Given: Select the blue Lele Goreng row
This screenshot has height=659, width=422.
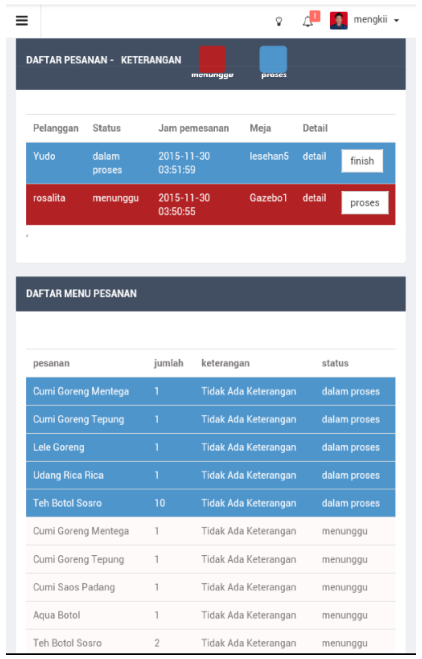Looking at the screenshot, I should pos(211,447).
